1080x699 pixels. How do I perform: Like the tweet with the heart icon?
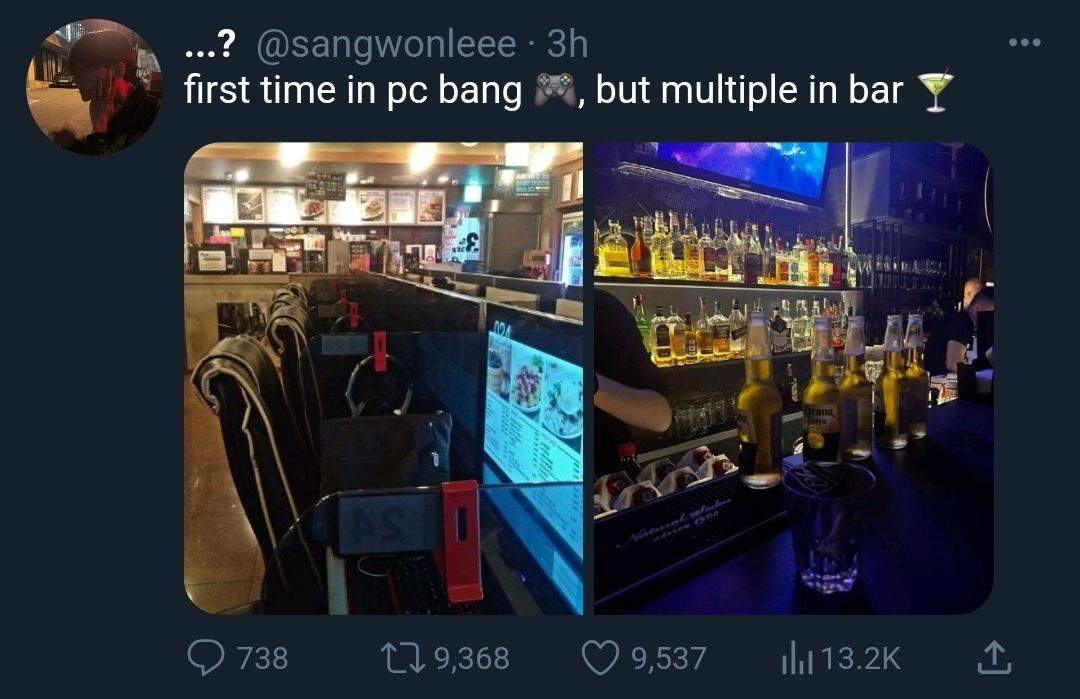pos(600,658)
